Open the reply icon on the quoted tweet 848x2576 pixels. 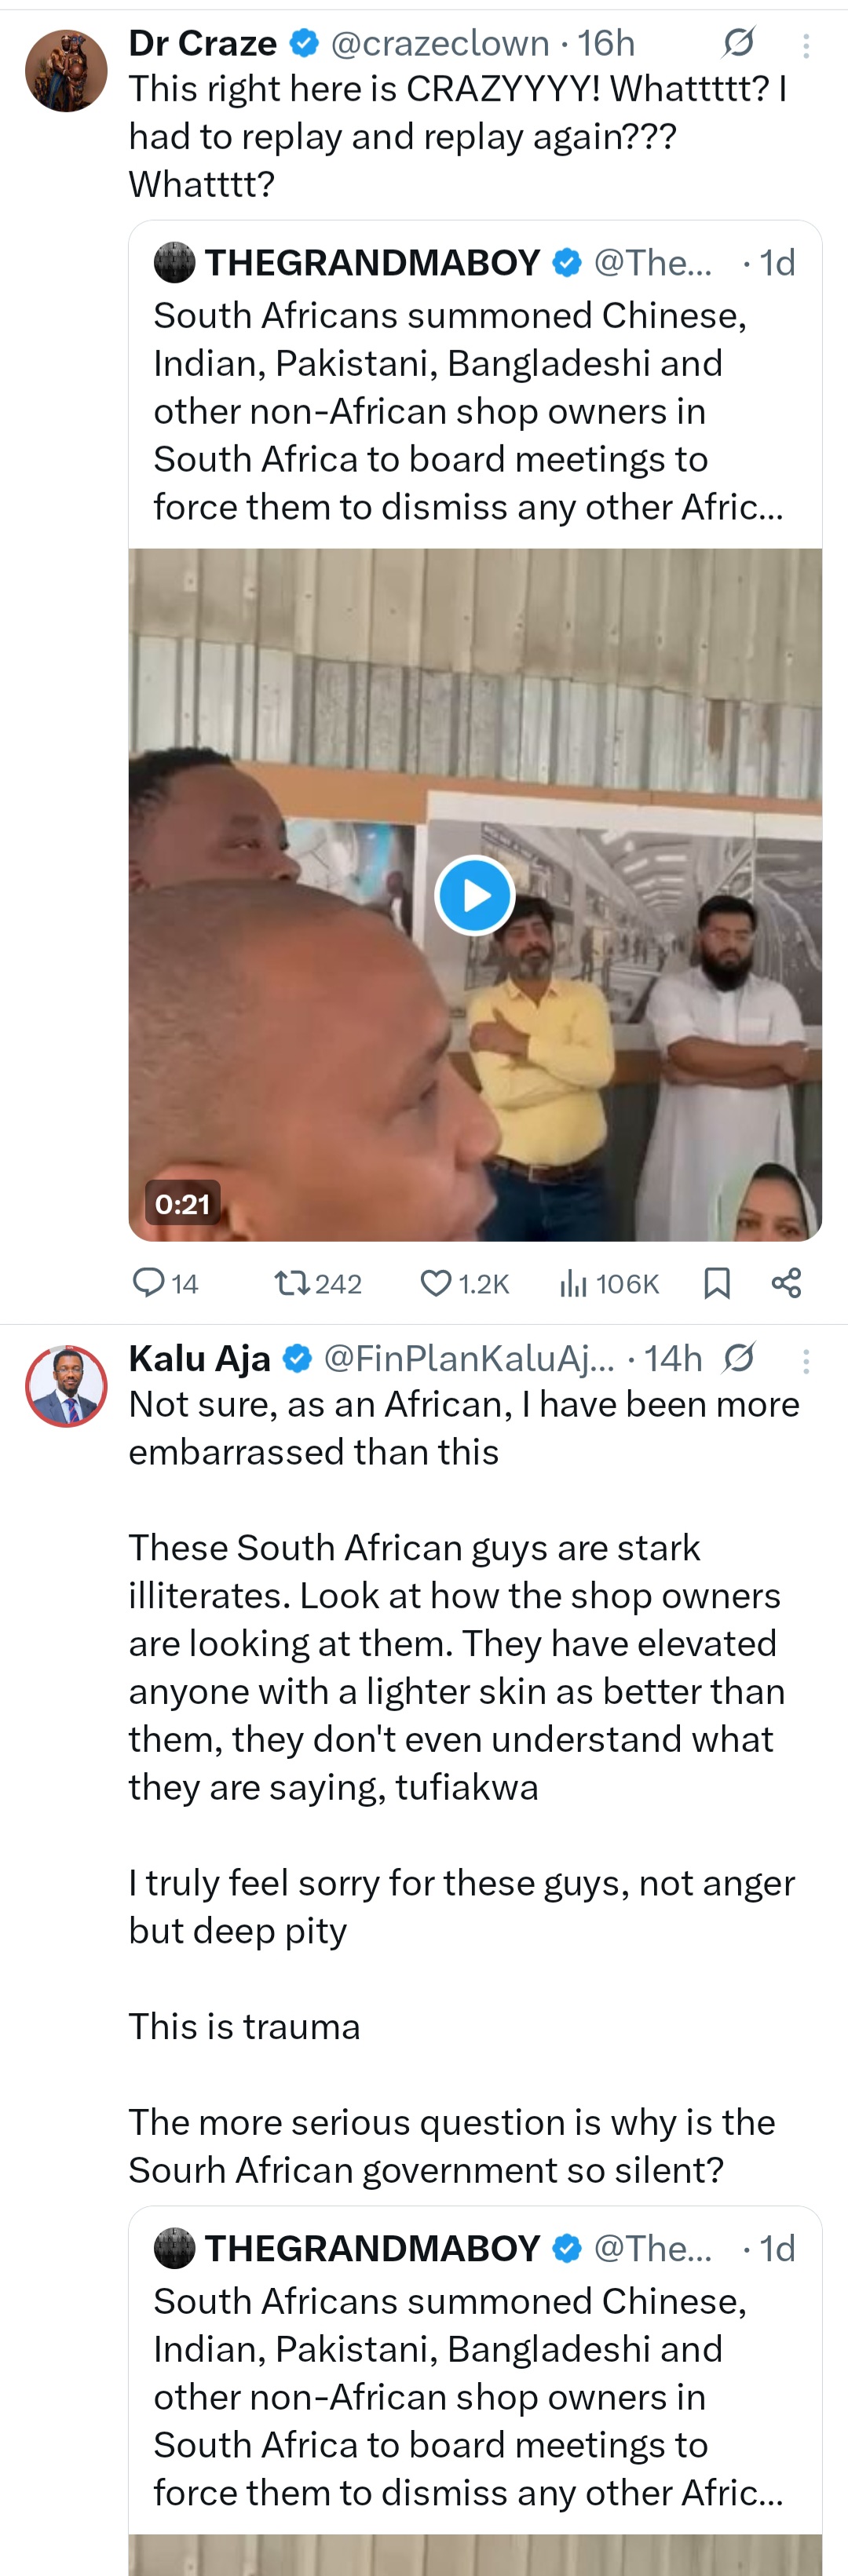tap(152, 1284)
